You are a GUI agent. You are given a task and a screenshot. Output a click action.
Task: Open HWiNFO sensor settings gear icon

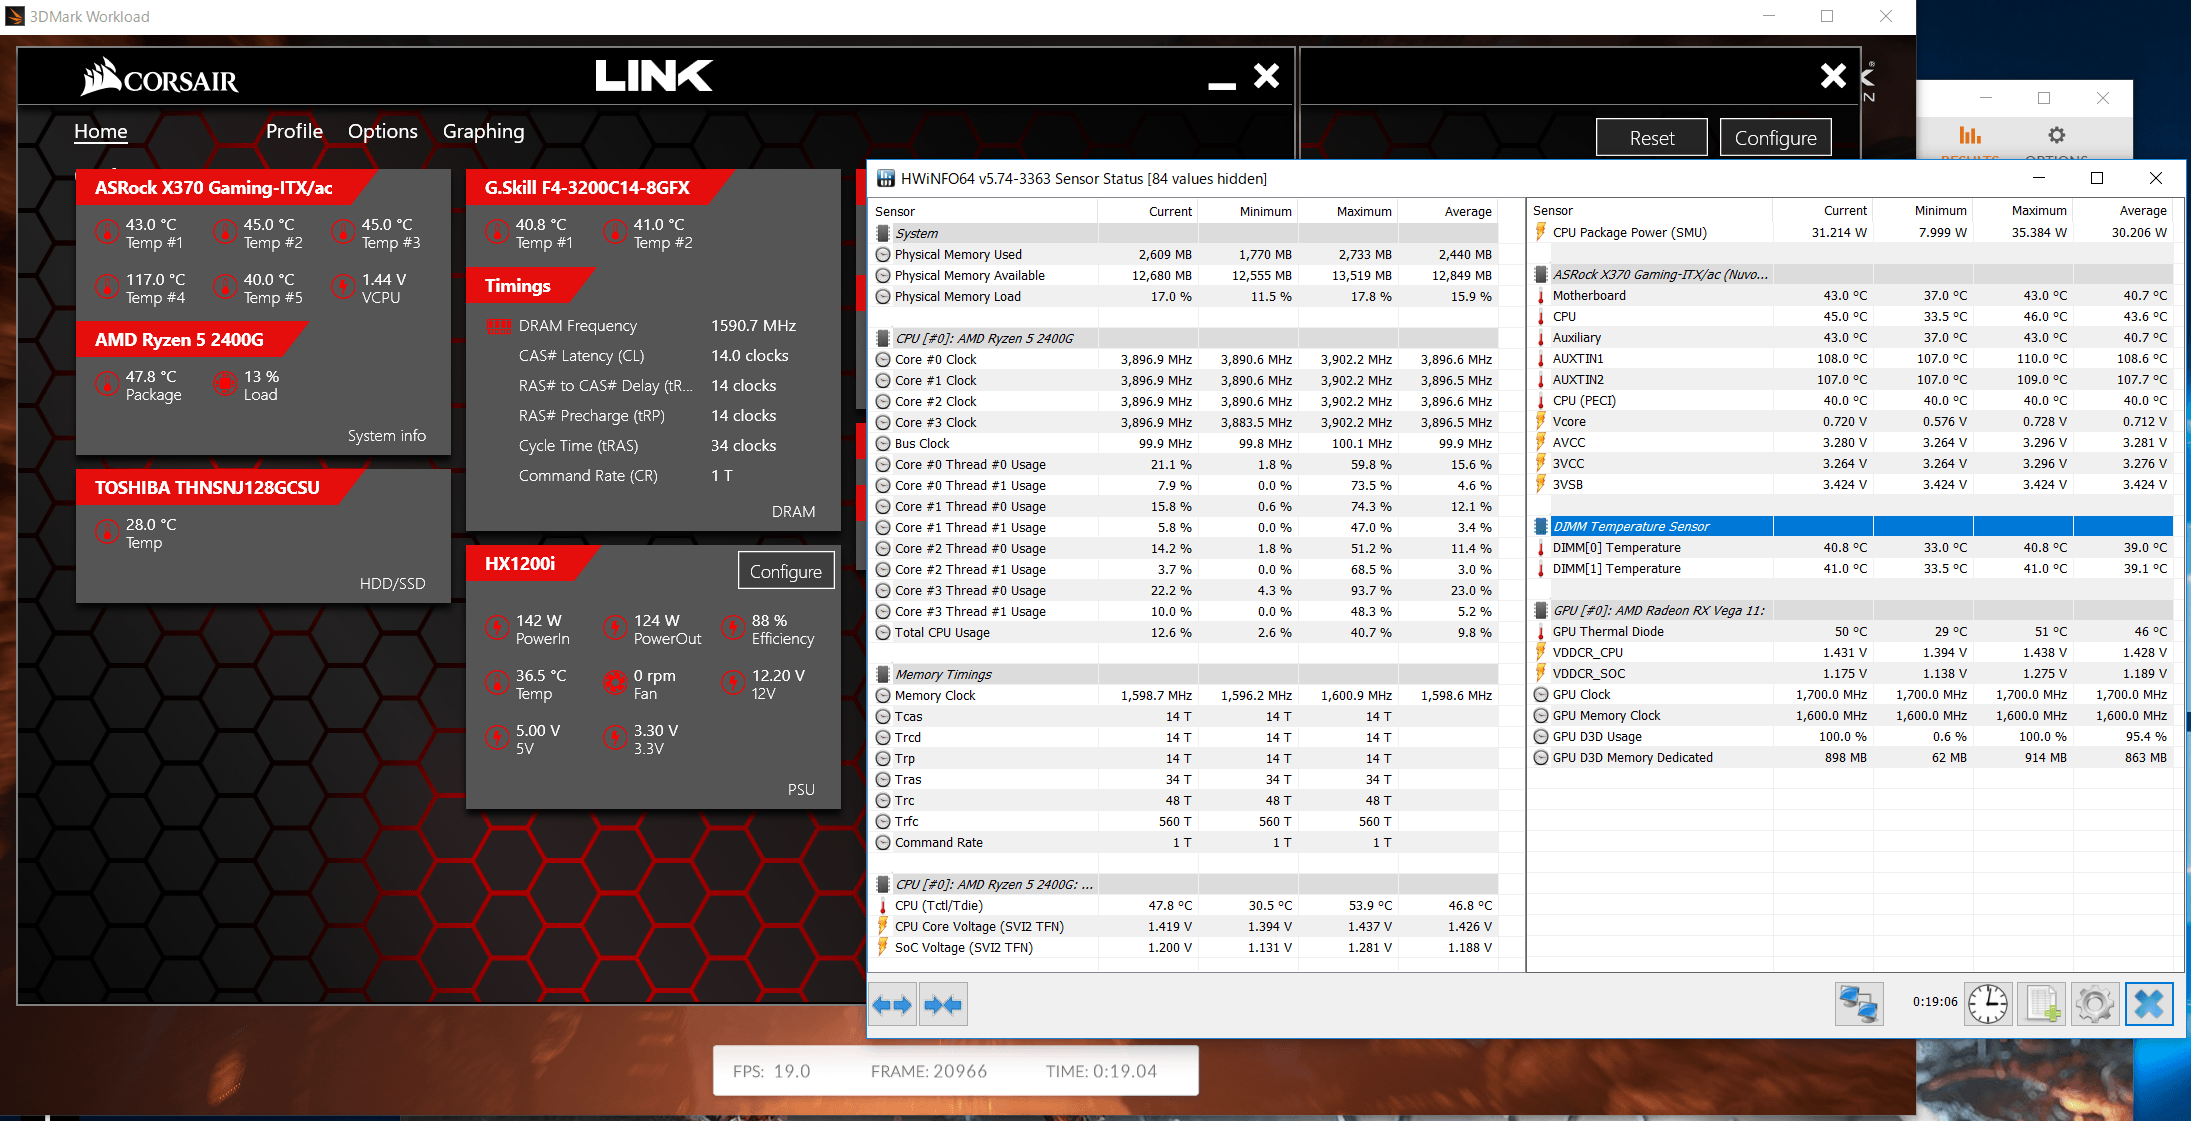(2094, 1003)
